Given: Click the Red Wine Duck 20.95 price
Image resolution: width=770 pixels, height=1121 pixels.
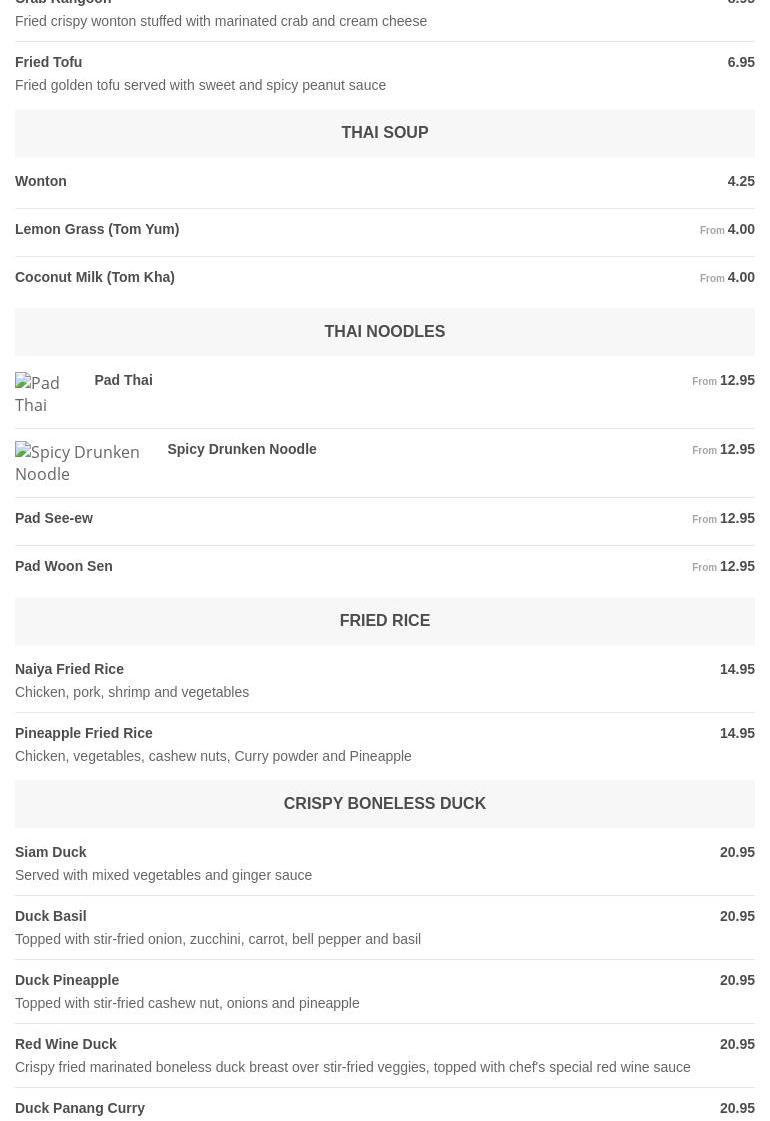Looking at the screenshot, I should pos(737,1044).
